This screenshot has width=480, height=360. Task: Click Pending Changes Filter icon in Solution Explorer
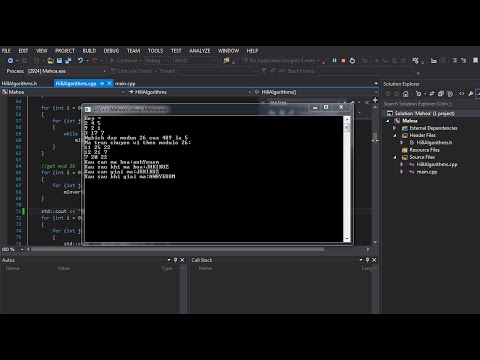(x=419, y=94)
